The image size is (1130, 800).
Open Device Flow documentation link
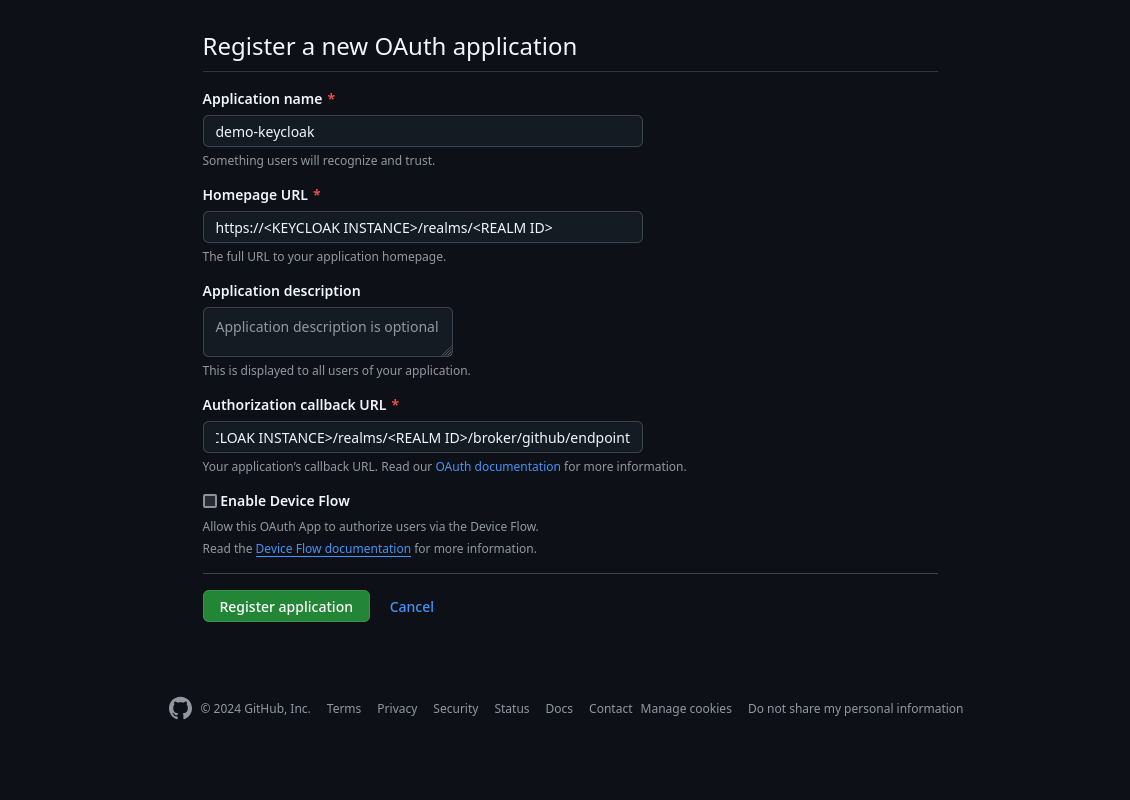click(333, 548)
